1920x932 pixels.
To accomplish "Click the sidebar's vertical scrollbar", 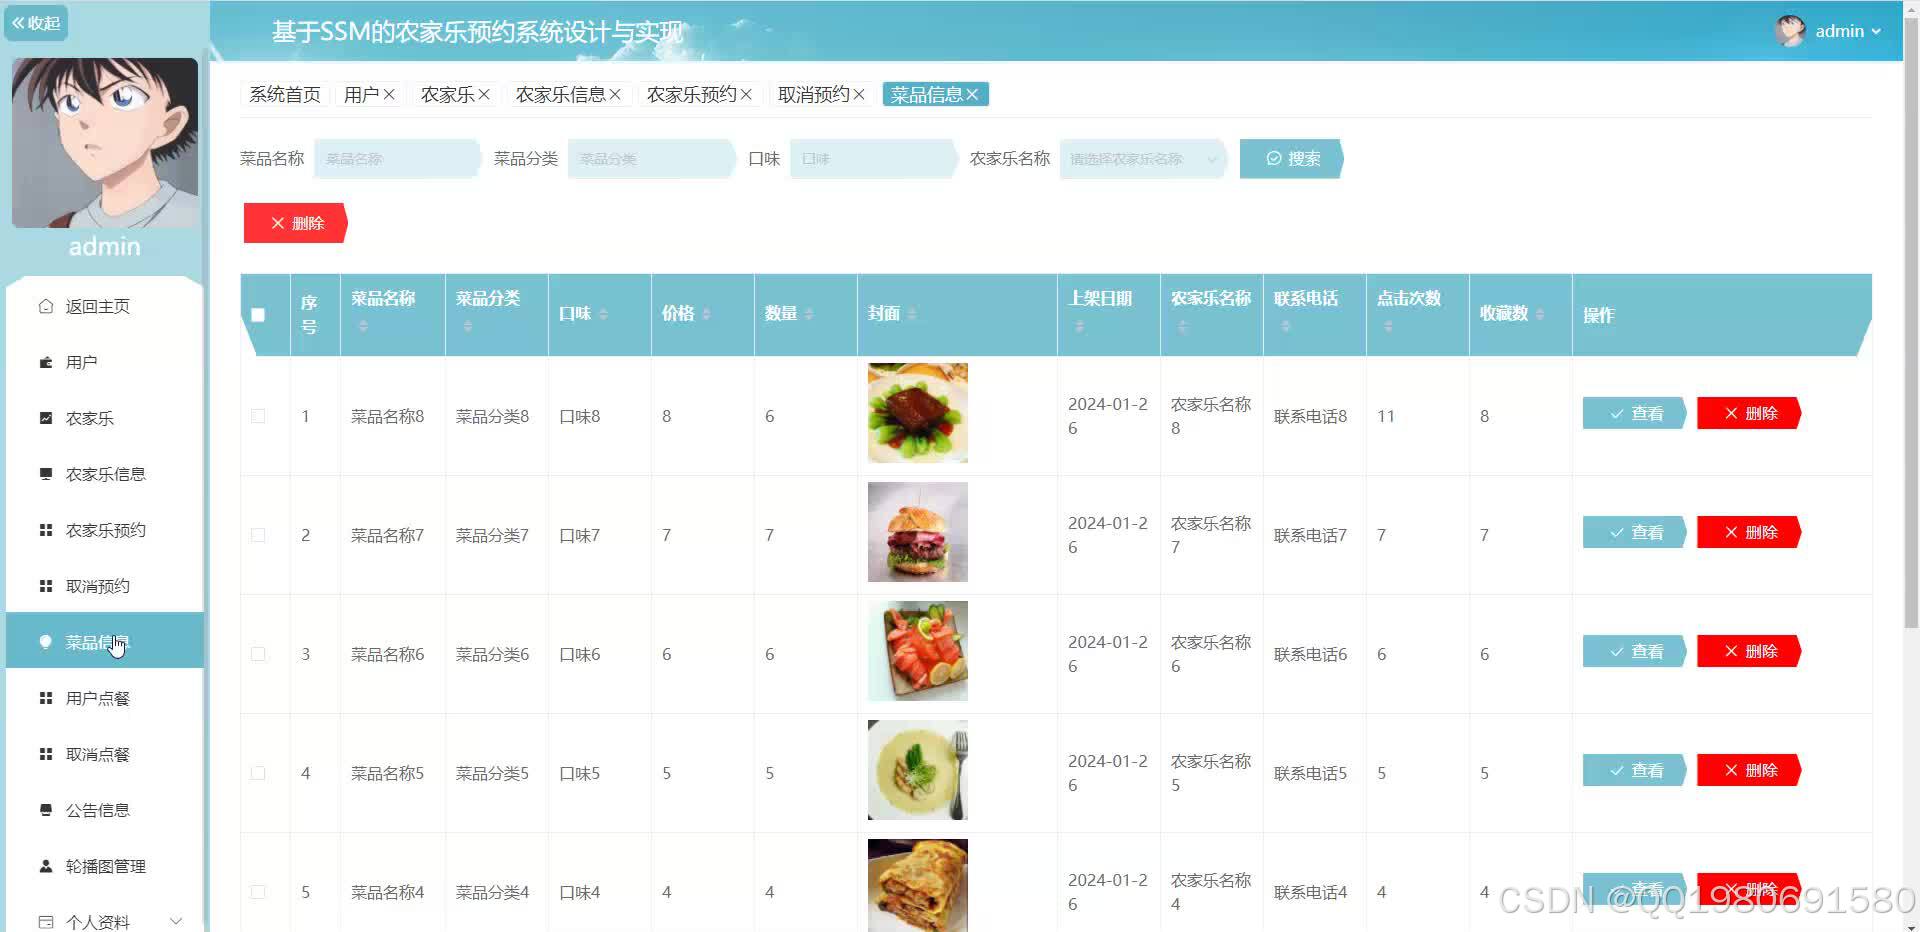I will point(207,490).
